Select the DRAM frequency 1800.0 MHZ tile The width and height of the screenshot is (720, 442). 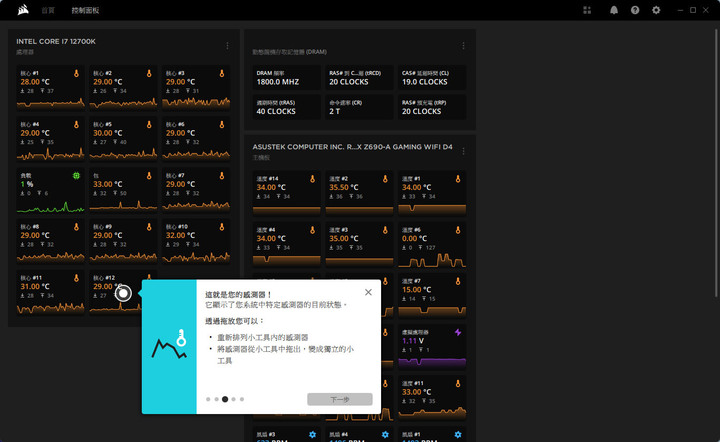[x=287, y=78]
